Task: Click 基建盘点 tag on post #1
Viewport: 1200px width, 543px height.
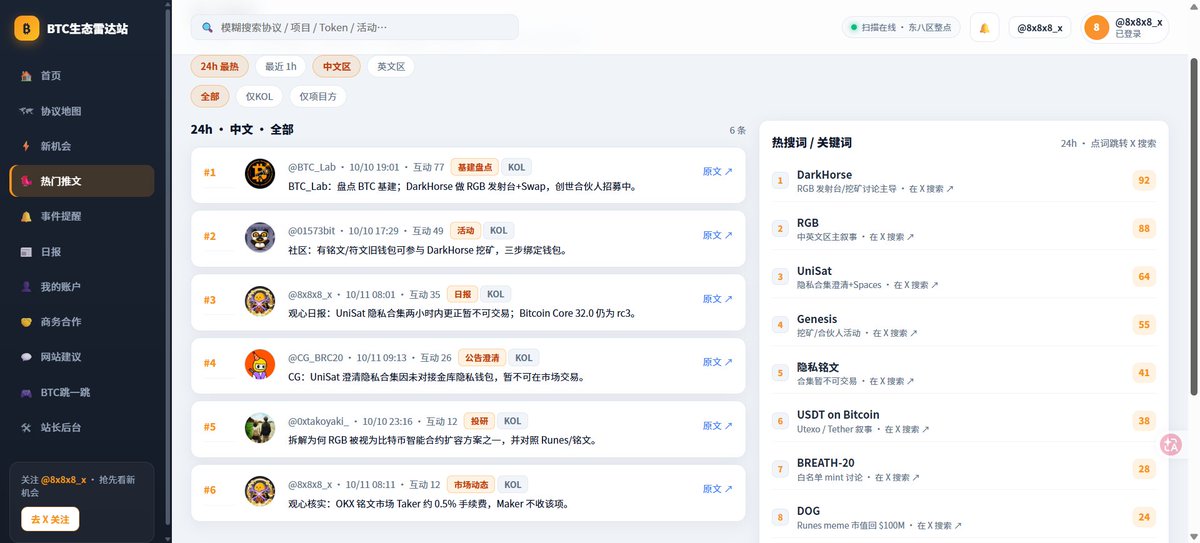Action: coord(474,167)
